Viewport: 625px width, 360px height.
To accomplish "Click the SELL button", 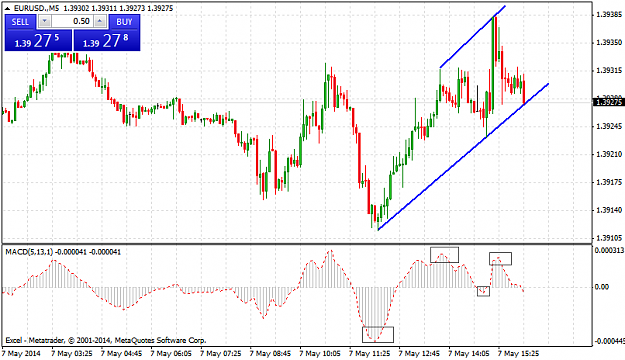I will tap(20, 22).
